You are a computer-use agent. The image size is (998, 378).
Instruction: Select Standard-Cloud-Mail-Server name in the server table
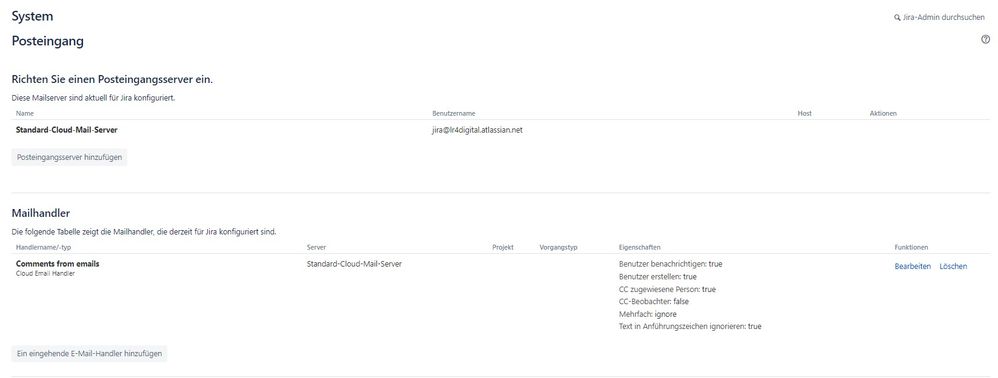click(66, 130)
